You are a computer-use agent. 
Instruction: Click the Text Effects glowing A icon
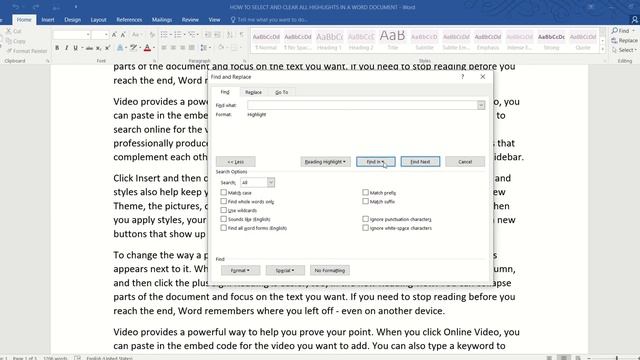pos(120,48)
